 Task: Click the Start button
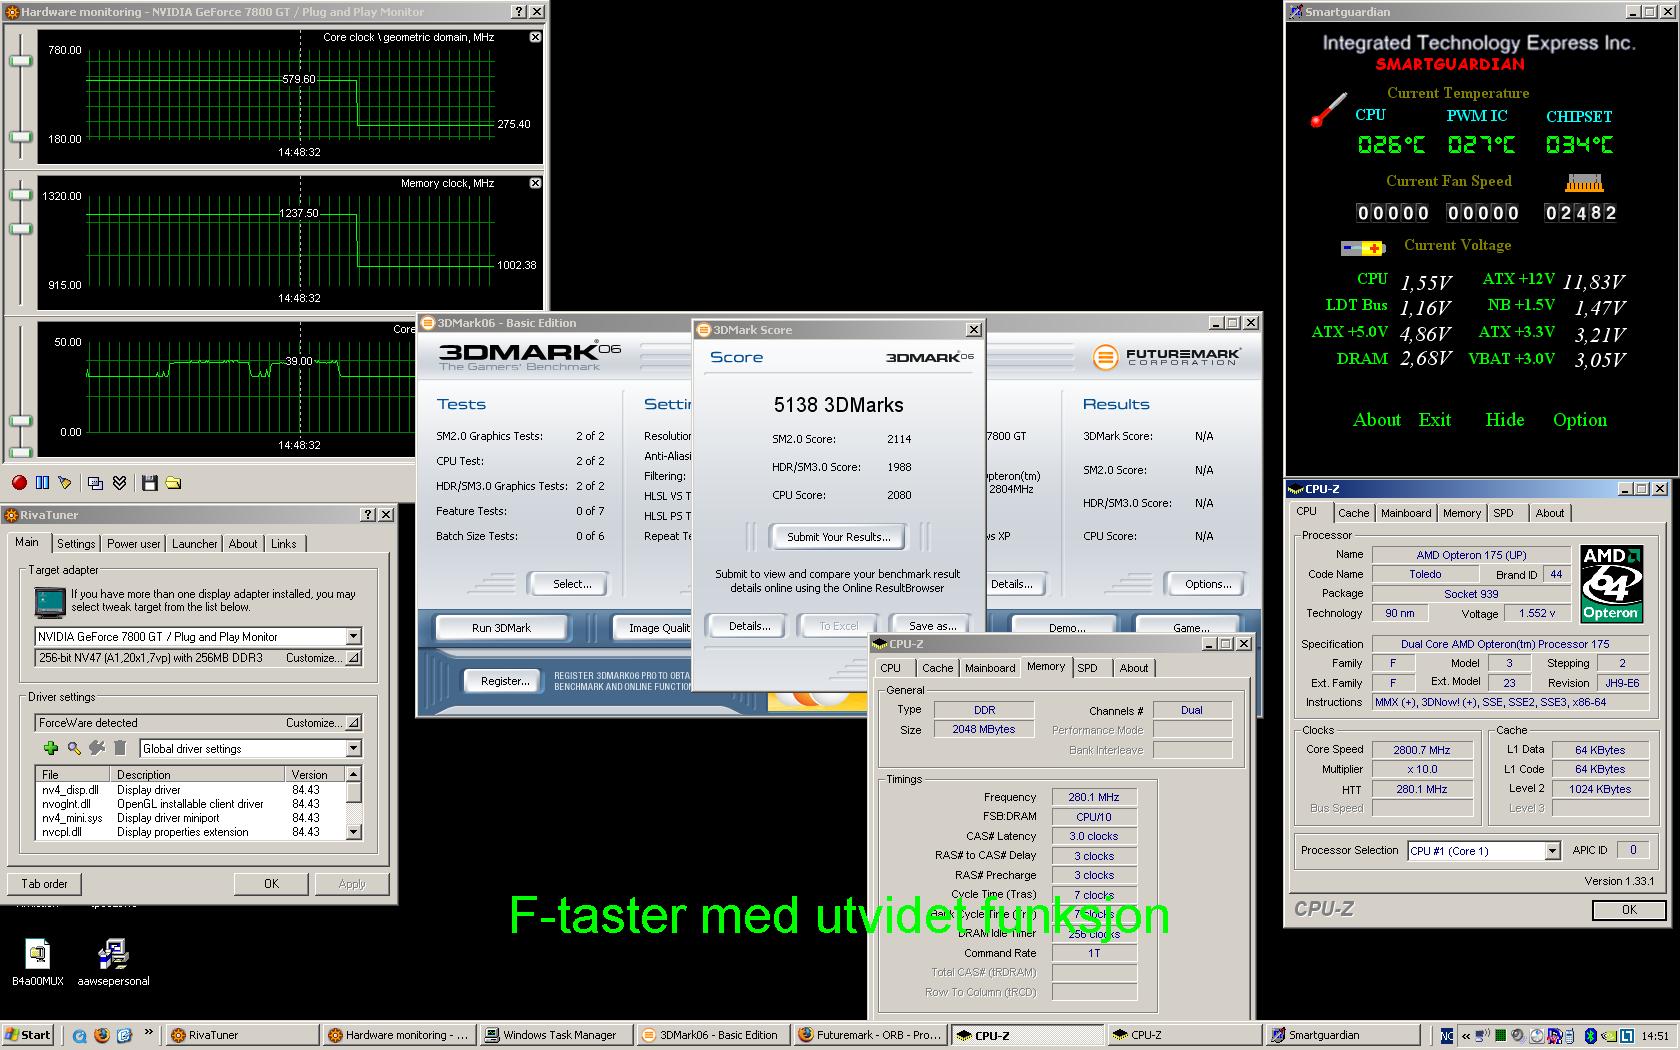(x=27, y=1035)
